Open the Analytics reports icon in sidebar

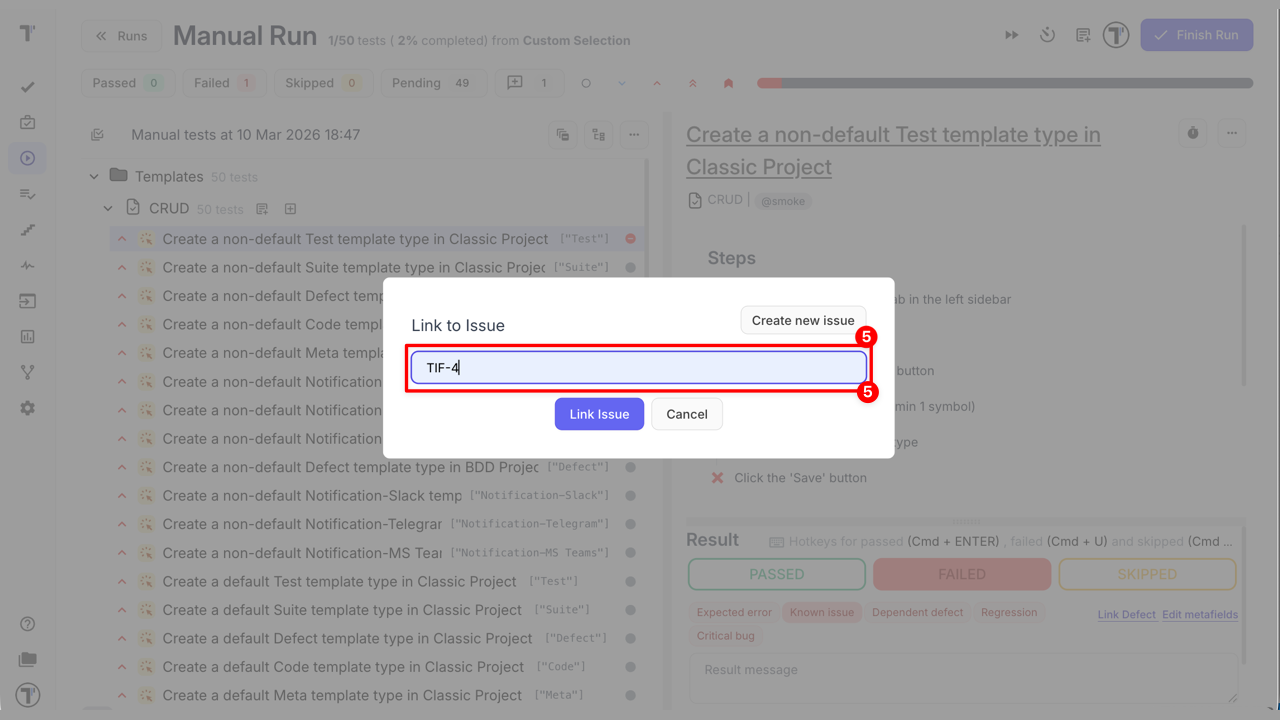[27, 337]
